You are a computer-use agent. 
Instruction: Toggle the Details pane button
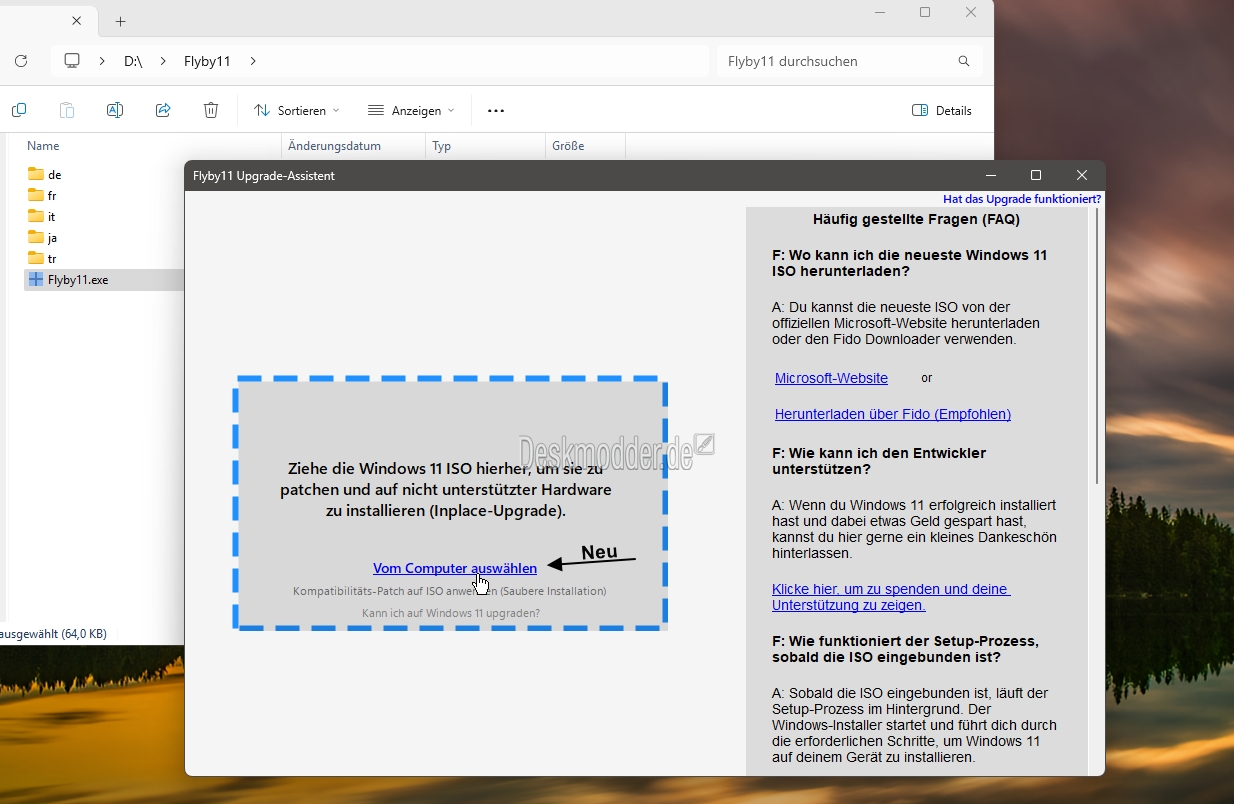click(x=942, y=110)
